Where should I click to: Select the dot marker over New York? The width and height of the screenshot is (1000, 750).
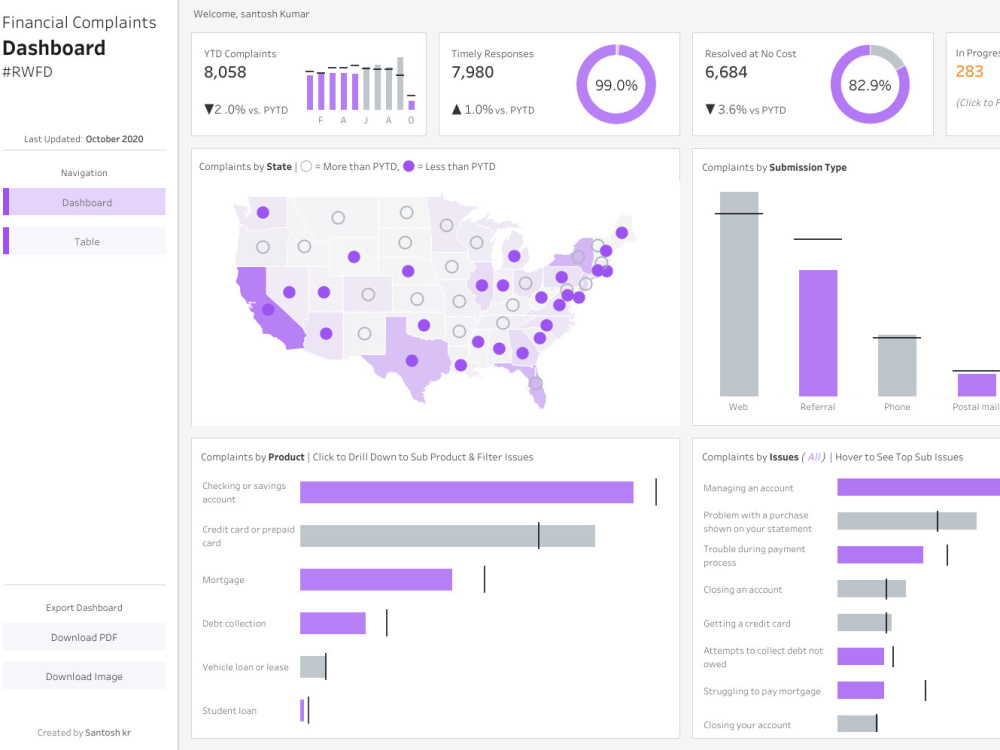pos(579,257)
